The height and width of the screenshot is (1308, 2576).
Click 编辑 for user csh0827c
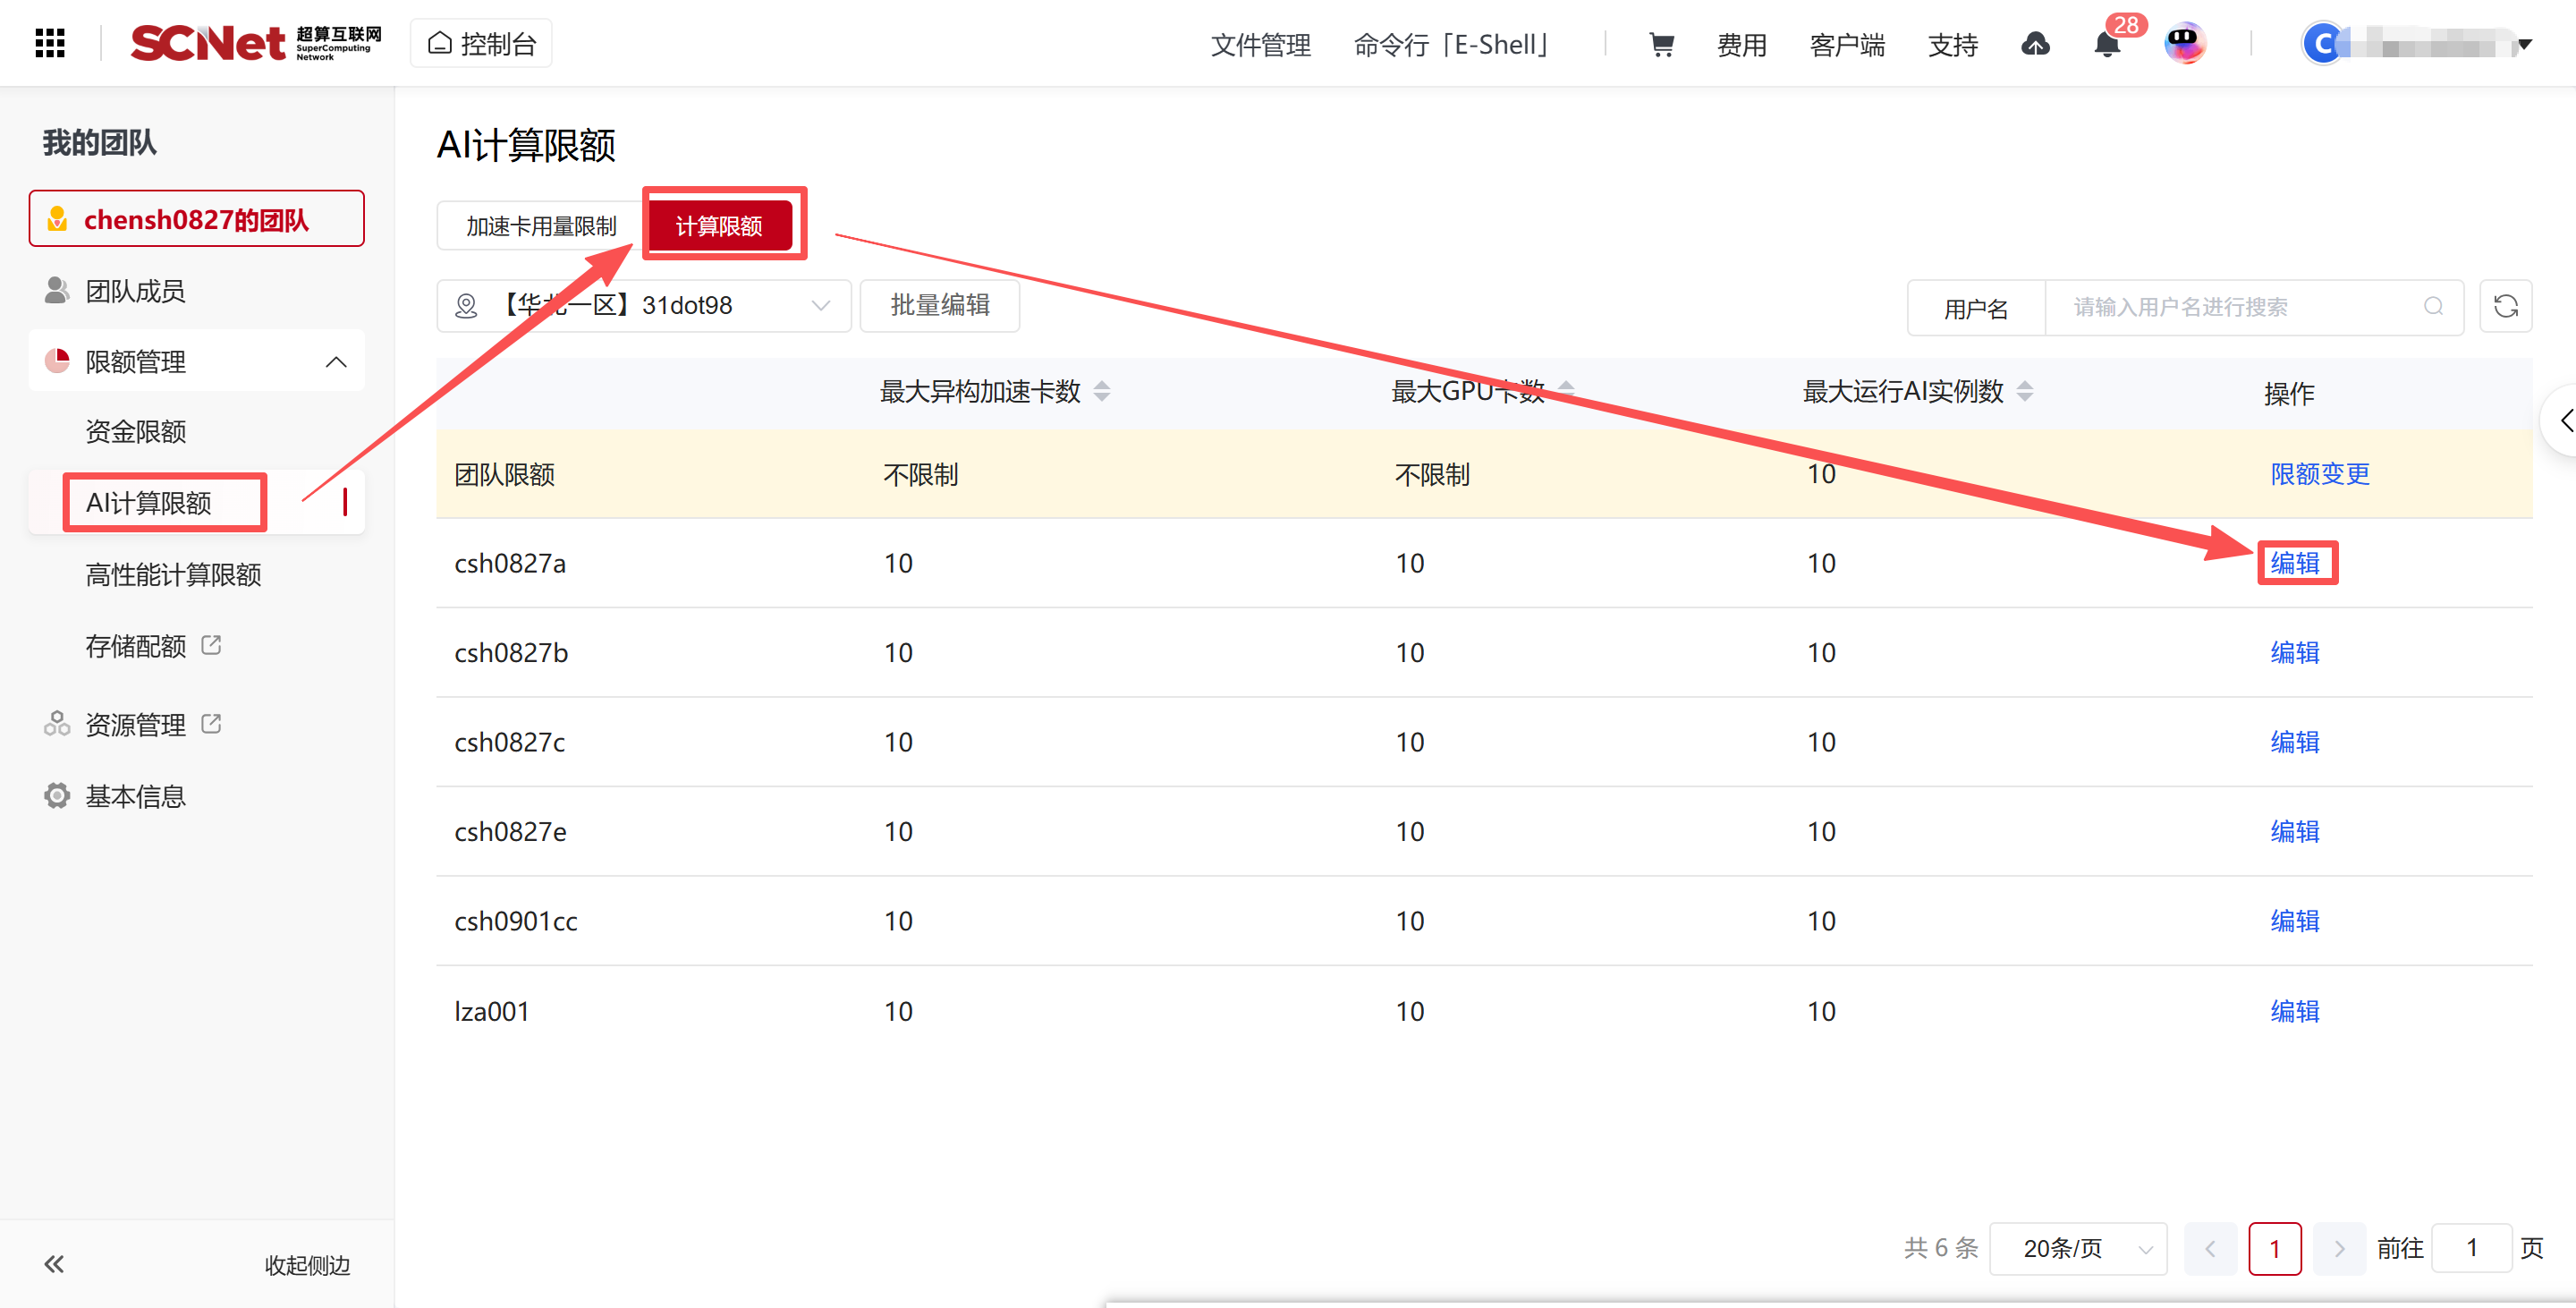pos(2294,741)
